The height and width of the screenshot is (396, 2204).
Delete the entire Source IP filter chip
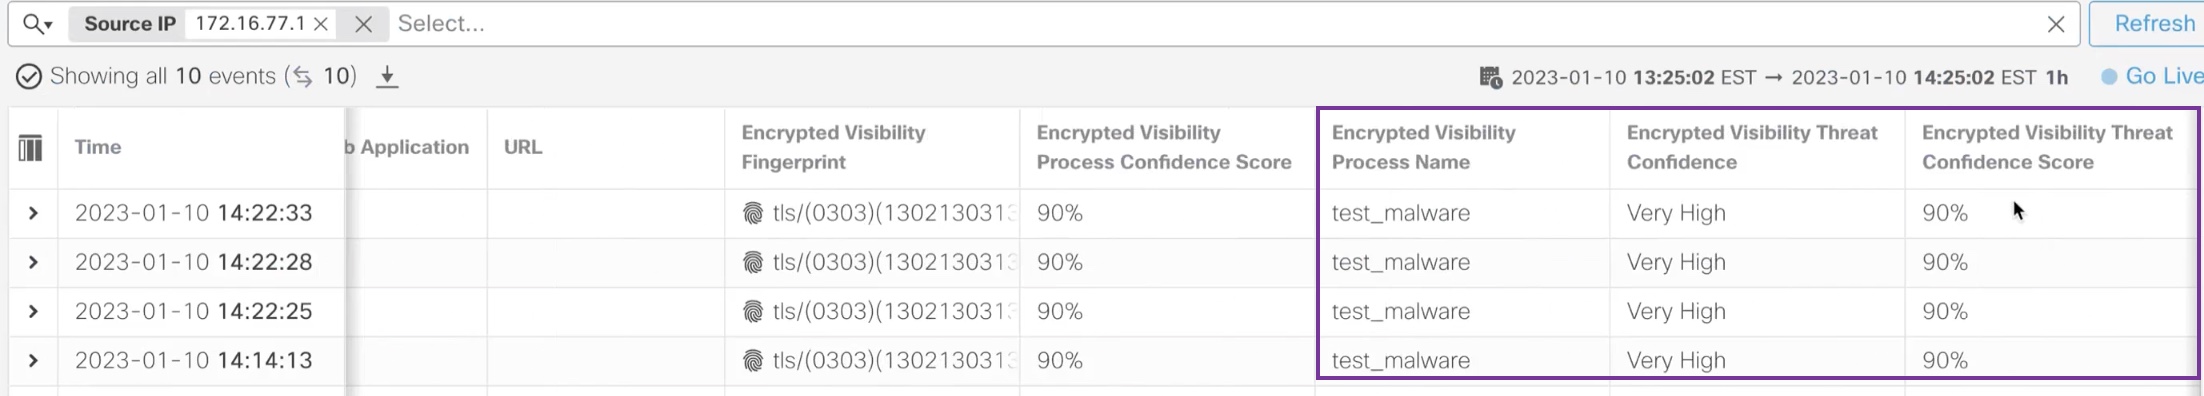tap(363, 24)
